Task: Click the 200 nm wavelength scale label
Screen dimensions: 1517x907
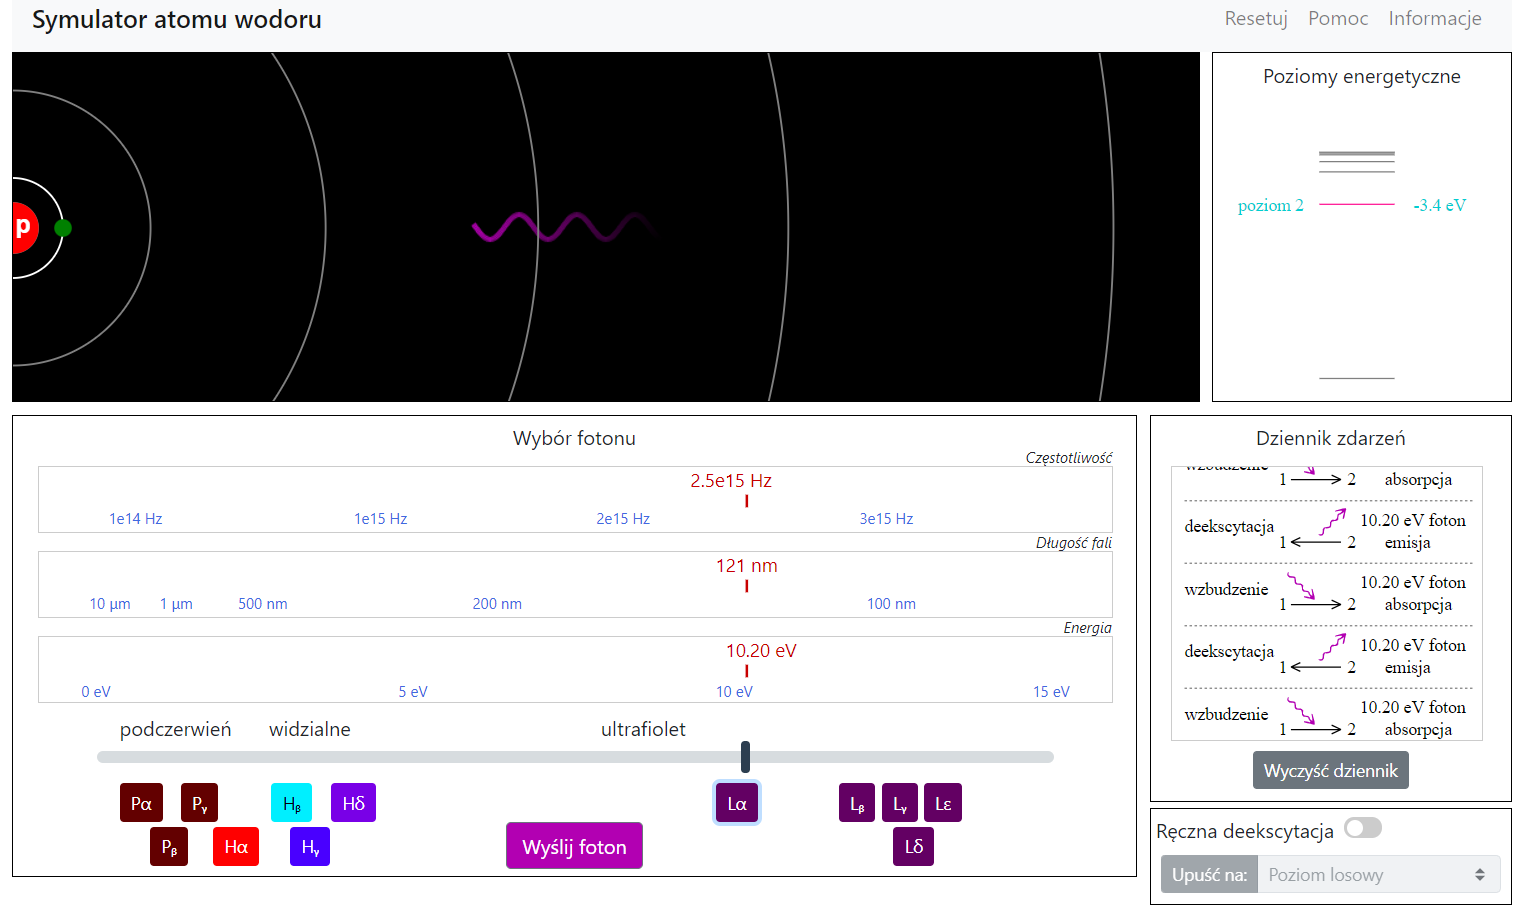Action: coord(497,604)
